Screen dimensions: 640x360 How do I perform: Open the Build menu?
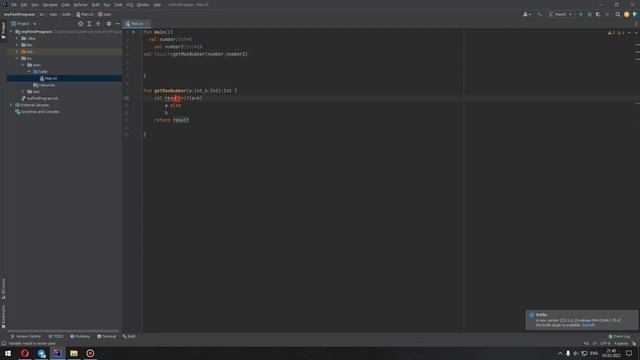click(x=96, y=5)
